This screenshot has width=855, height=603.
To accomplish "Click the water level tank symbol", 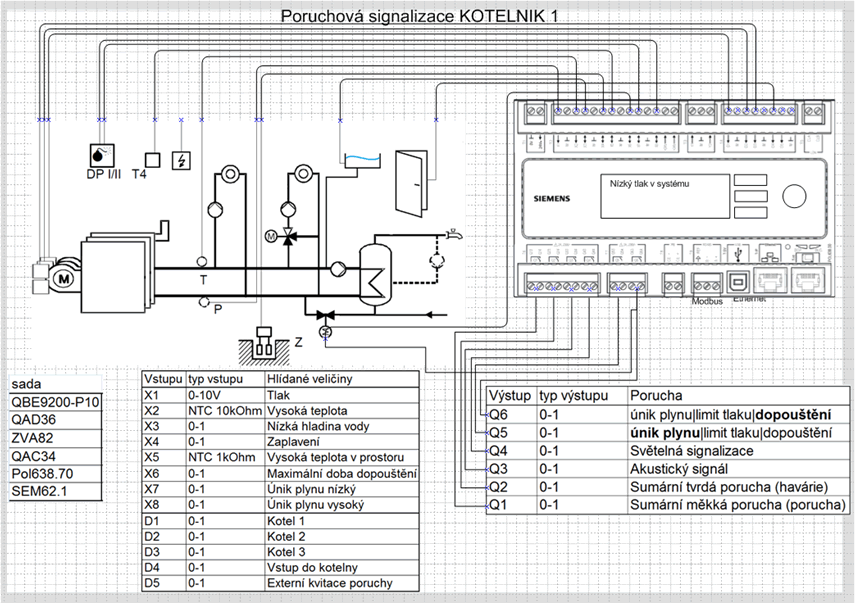I will [362, 162].
